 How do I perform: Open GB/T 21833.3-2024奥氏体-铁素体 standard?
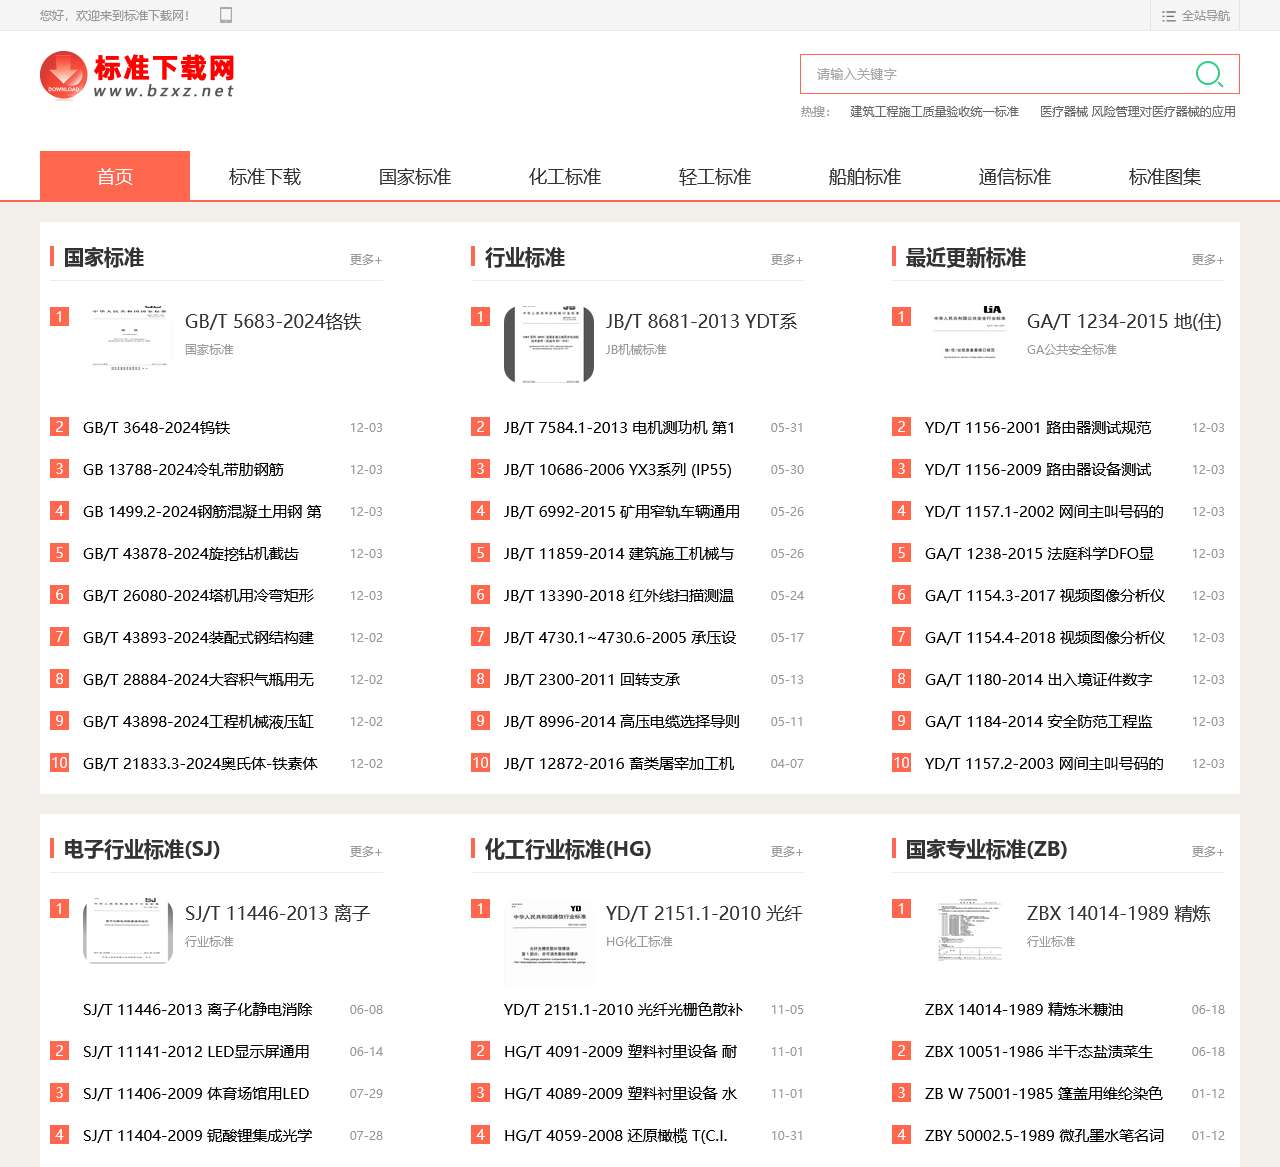pyautogui.click(x=200, y=764)
